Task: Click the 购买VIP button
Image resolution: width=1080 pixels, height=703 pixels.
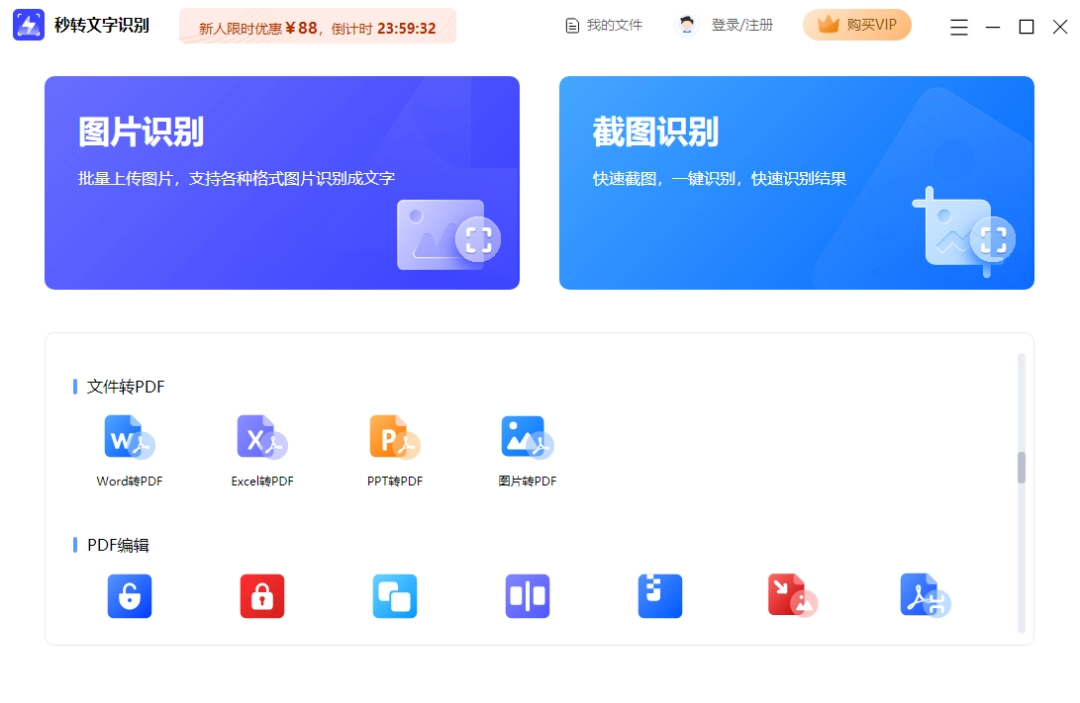Action: tap(857, 25)
